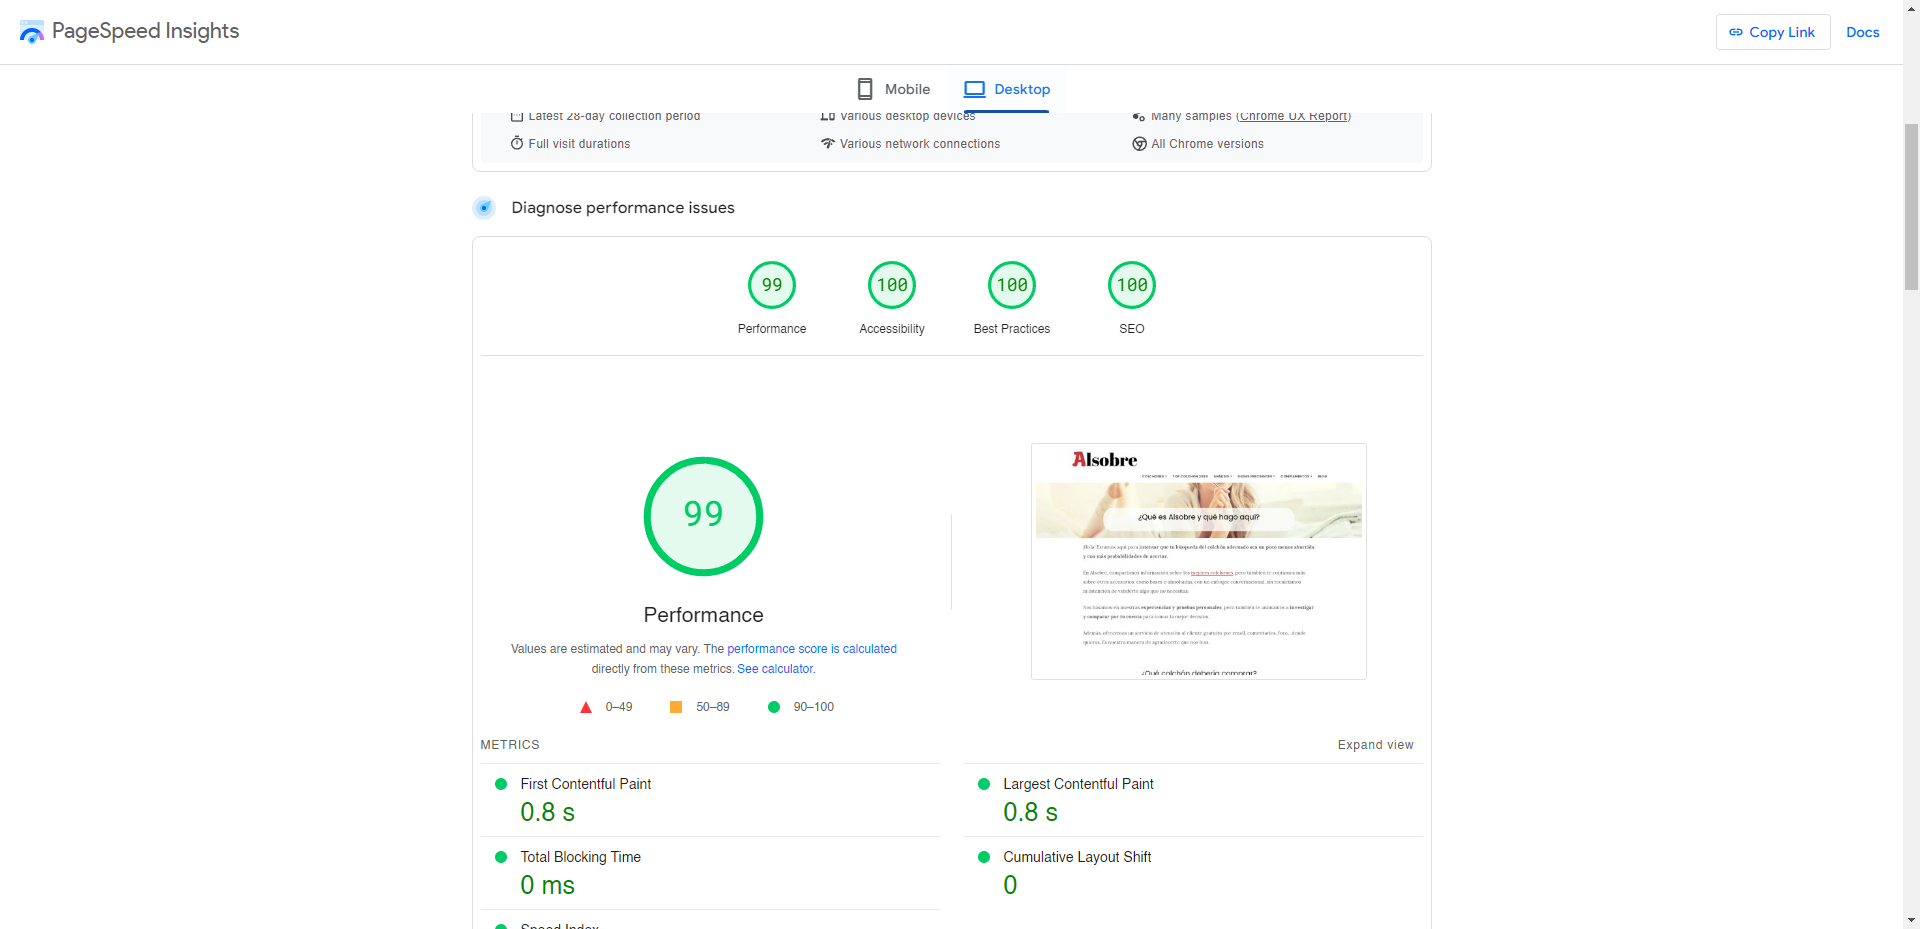Click green dot beside Total Blocking Time
Image resolution: width=1920 pixels, height=929 pixels.
tap(501, 857)
